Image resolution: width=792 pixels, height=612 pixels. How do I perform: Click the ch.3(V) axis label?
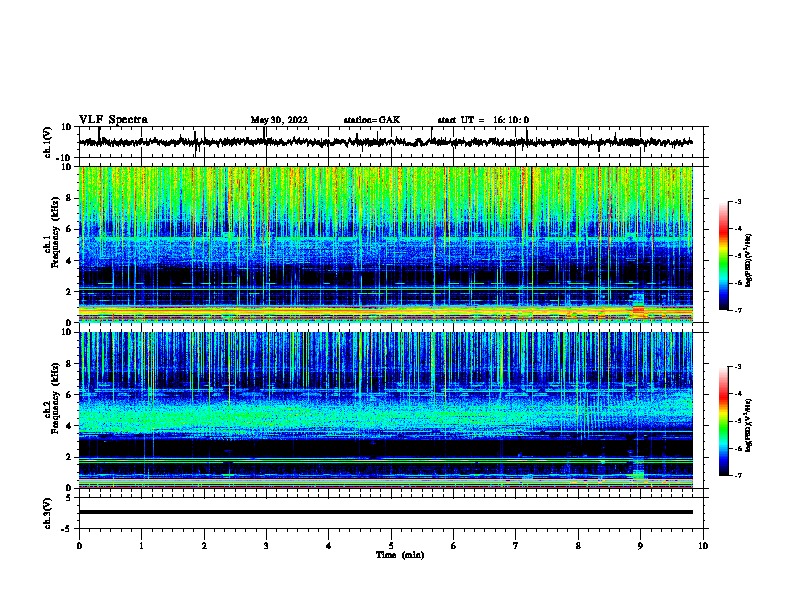click(x=48, y=513)
